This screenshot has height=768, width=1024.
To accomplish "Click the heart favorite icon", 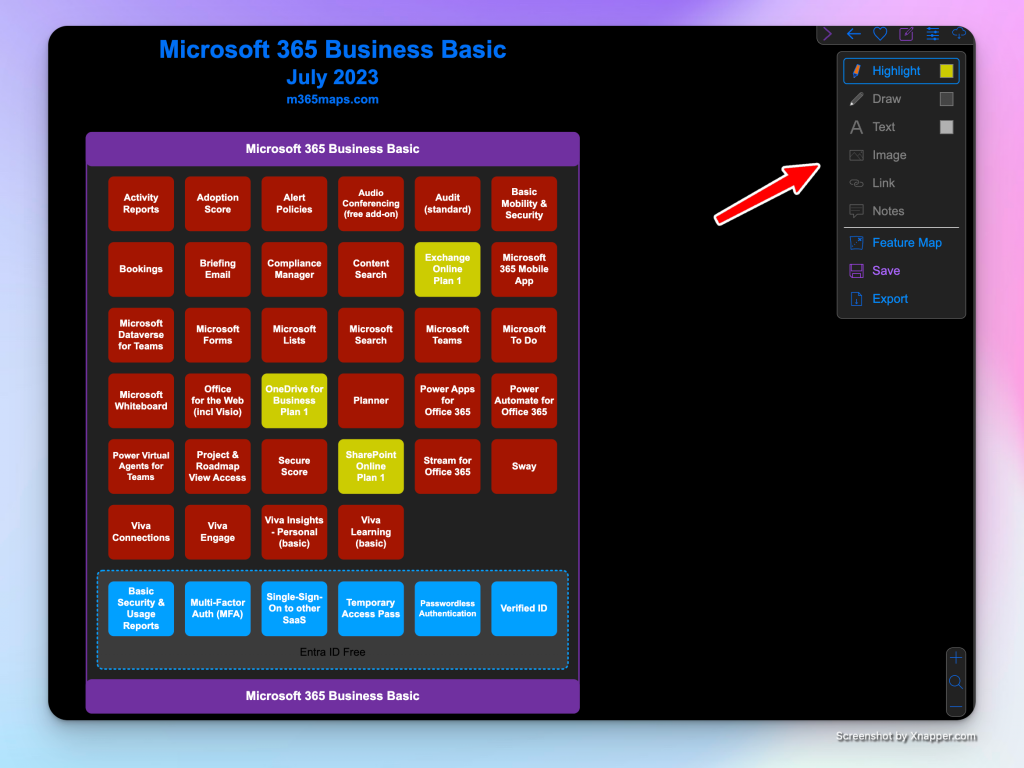I will pos(880,34).
